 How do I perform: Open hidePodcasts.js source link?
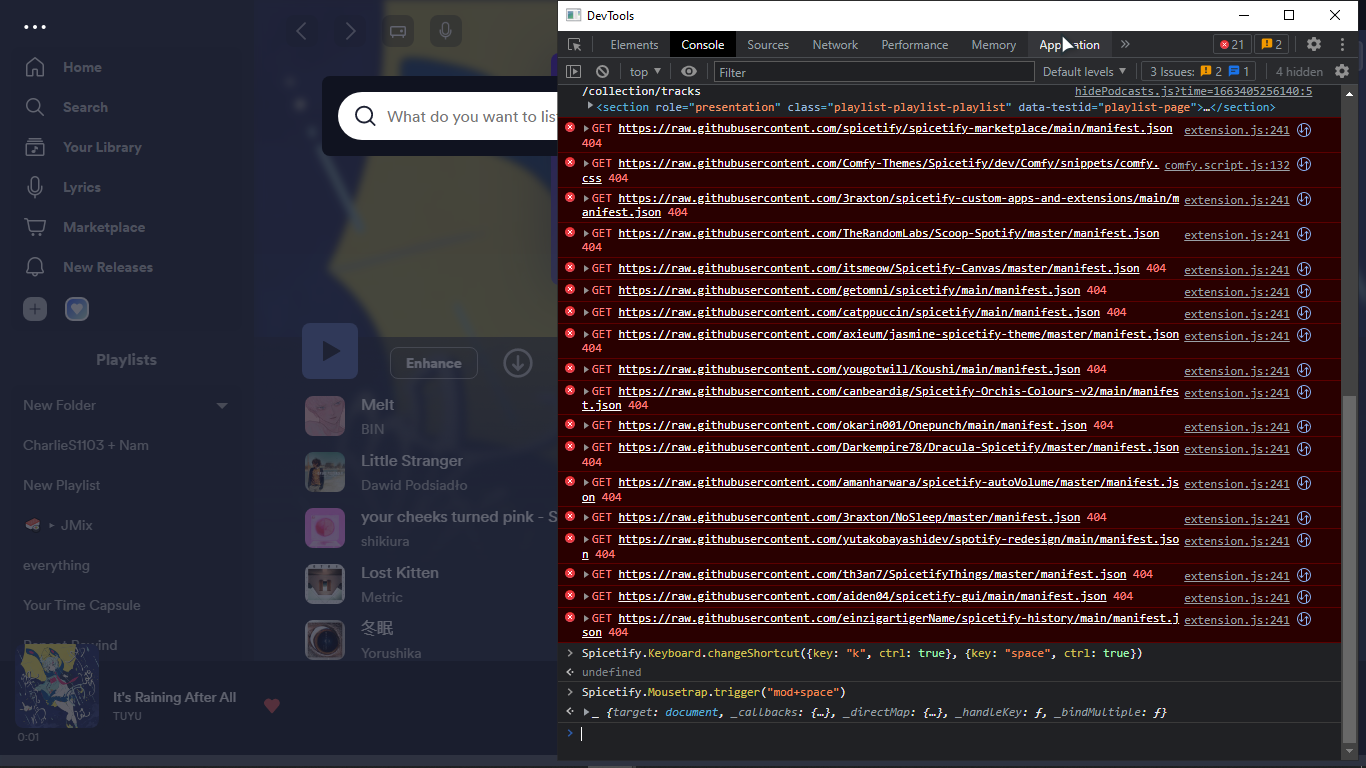tap(1194, 91)
